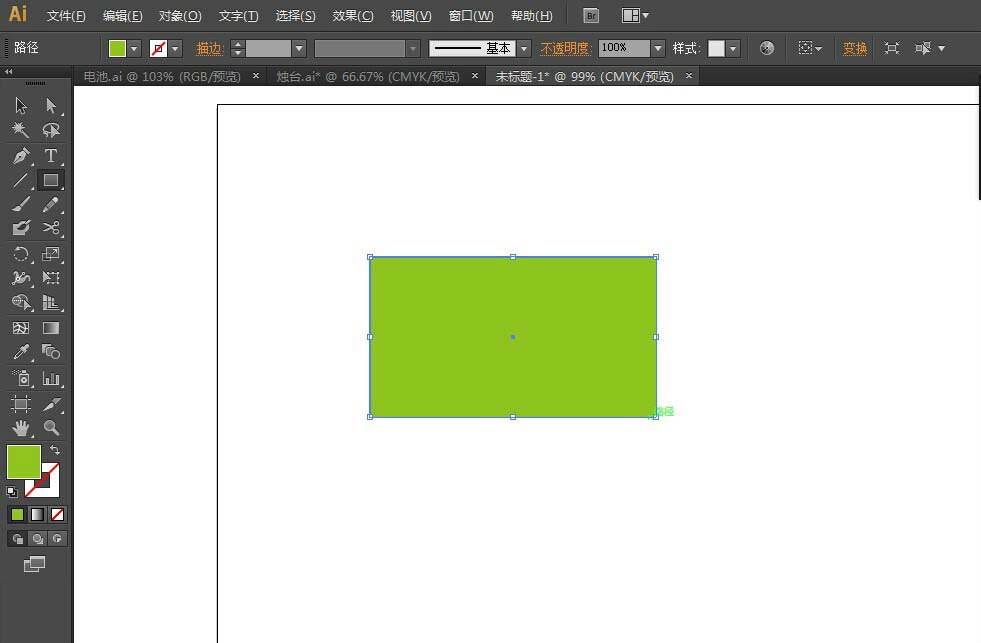Choose the Magic Wand tool

pyautogui.click(x=20, y=130)
